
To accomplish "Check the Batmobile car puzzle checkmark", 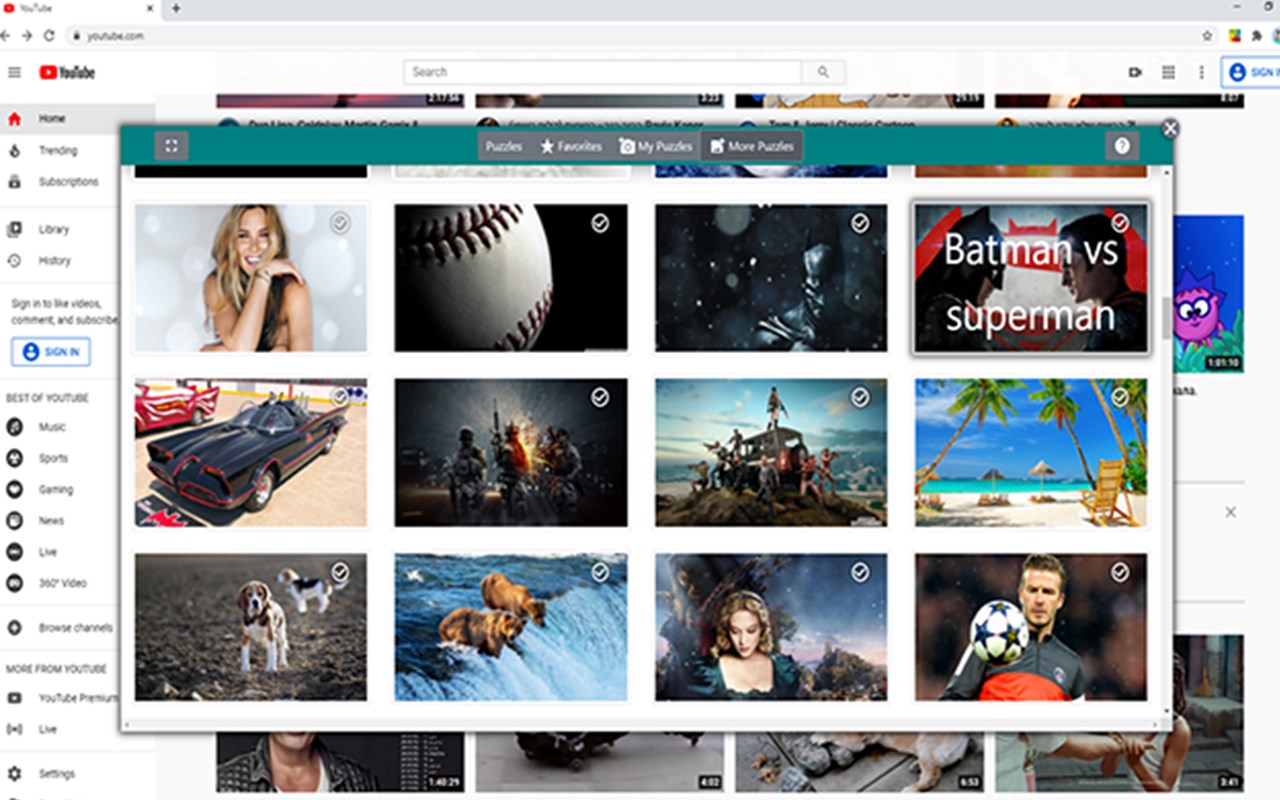I will [340, 398].
